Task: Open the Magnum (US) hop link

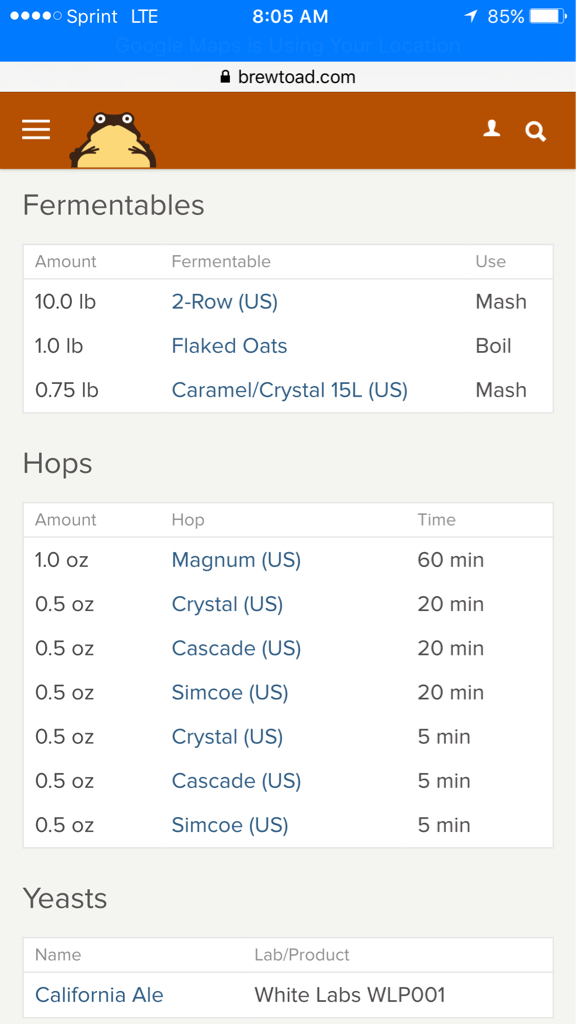Action: tap(236, 560)
